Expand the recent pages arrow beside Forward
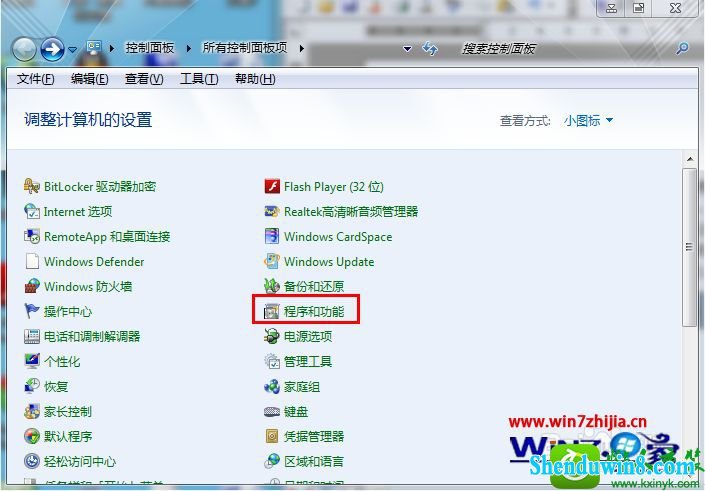The height and width of the screenshot is (491, 705). 72,49
